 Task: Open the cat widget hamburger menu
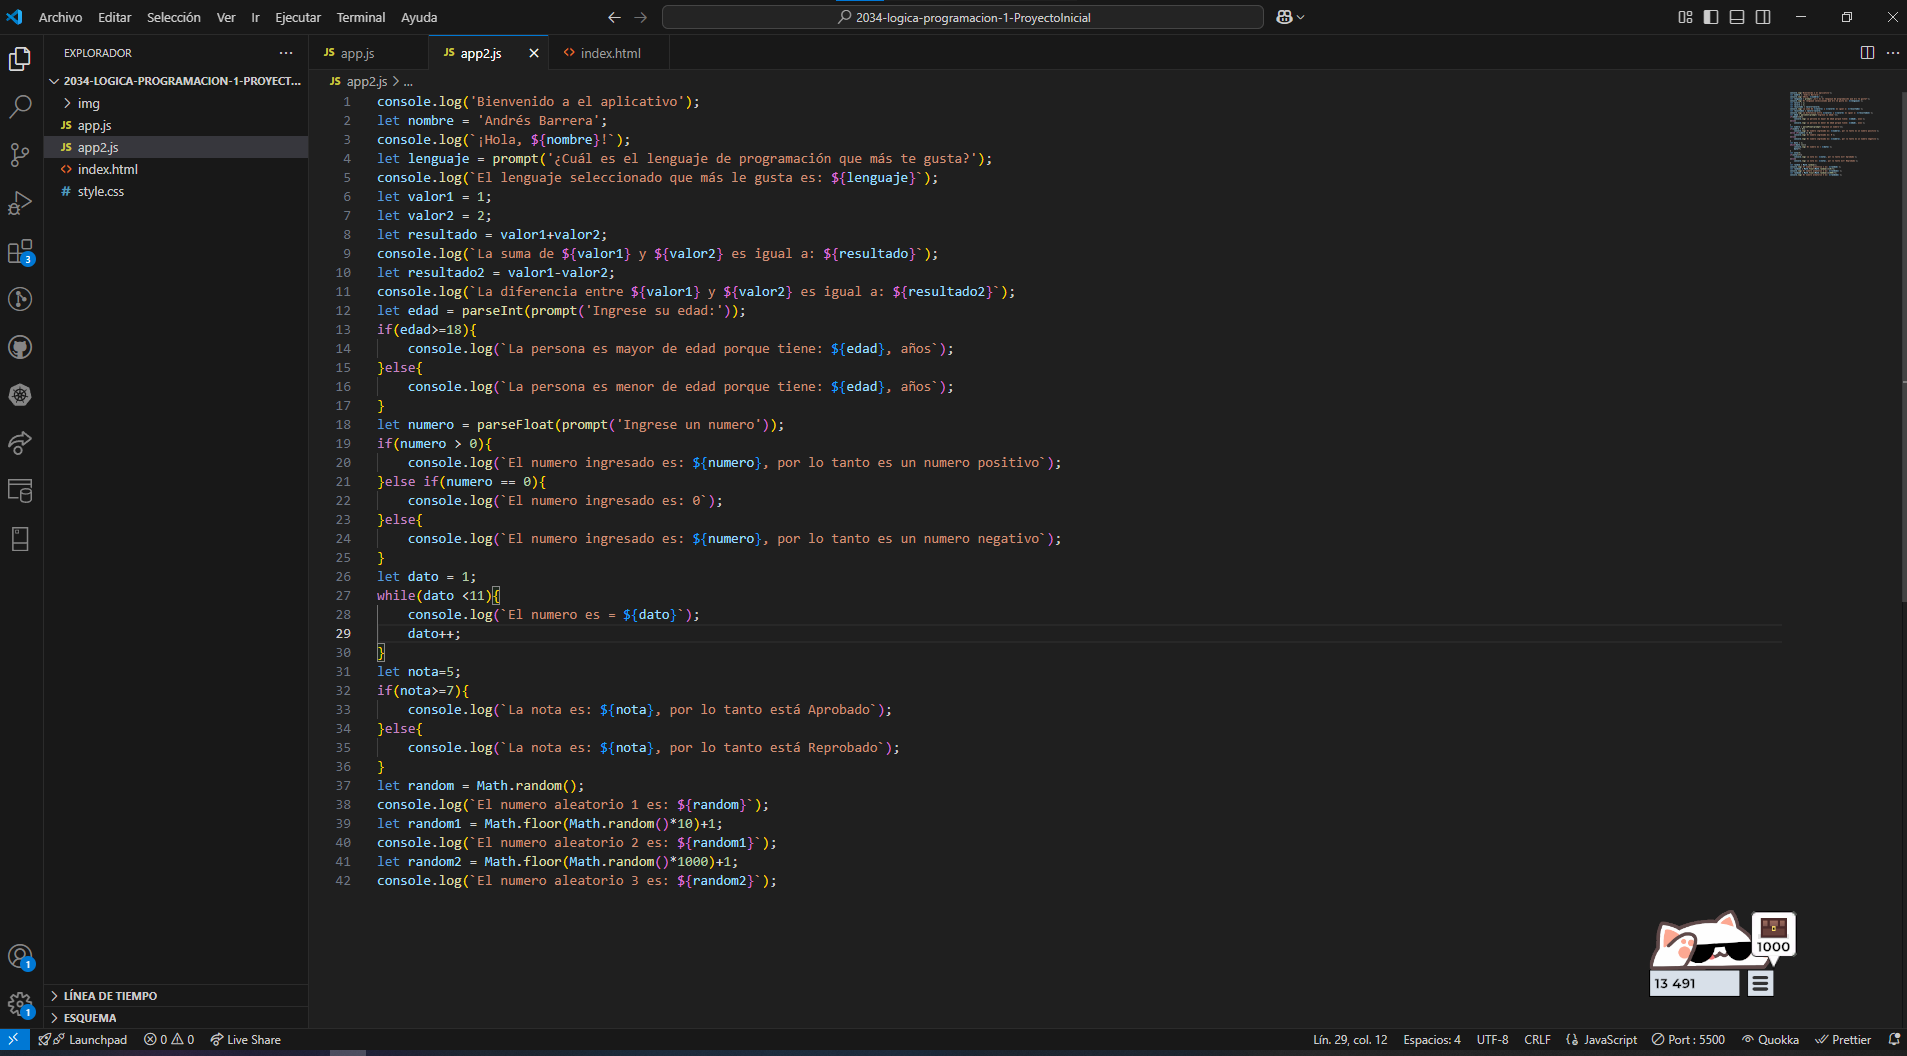coord(1760,984)
